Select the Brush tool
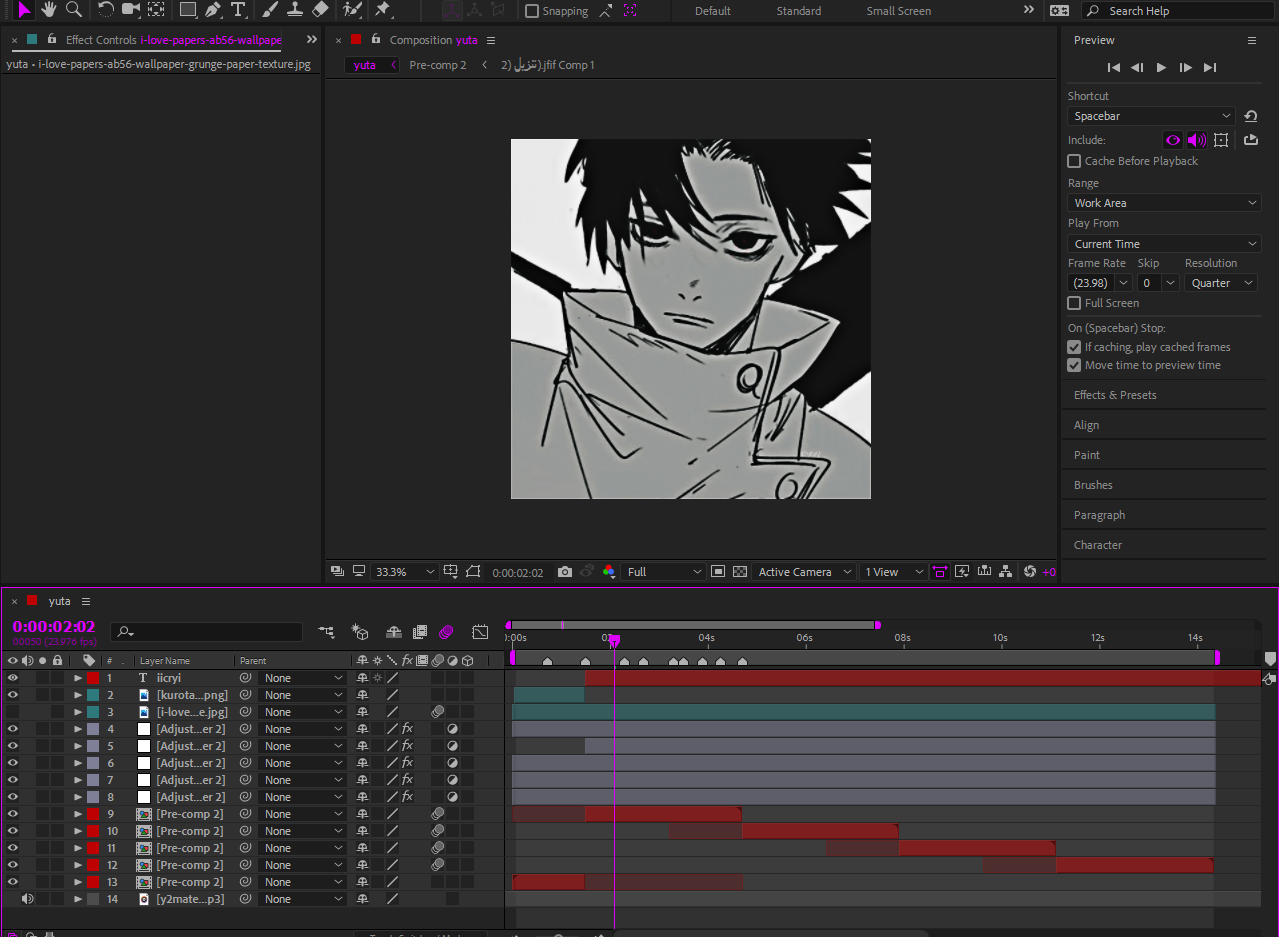Viewport: 1279px width, 937px height. coord(270,10)
